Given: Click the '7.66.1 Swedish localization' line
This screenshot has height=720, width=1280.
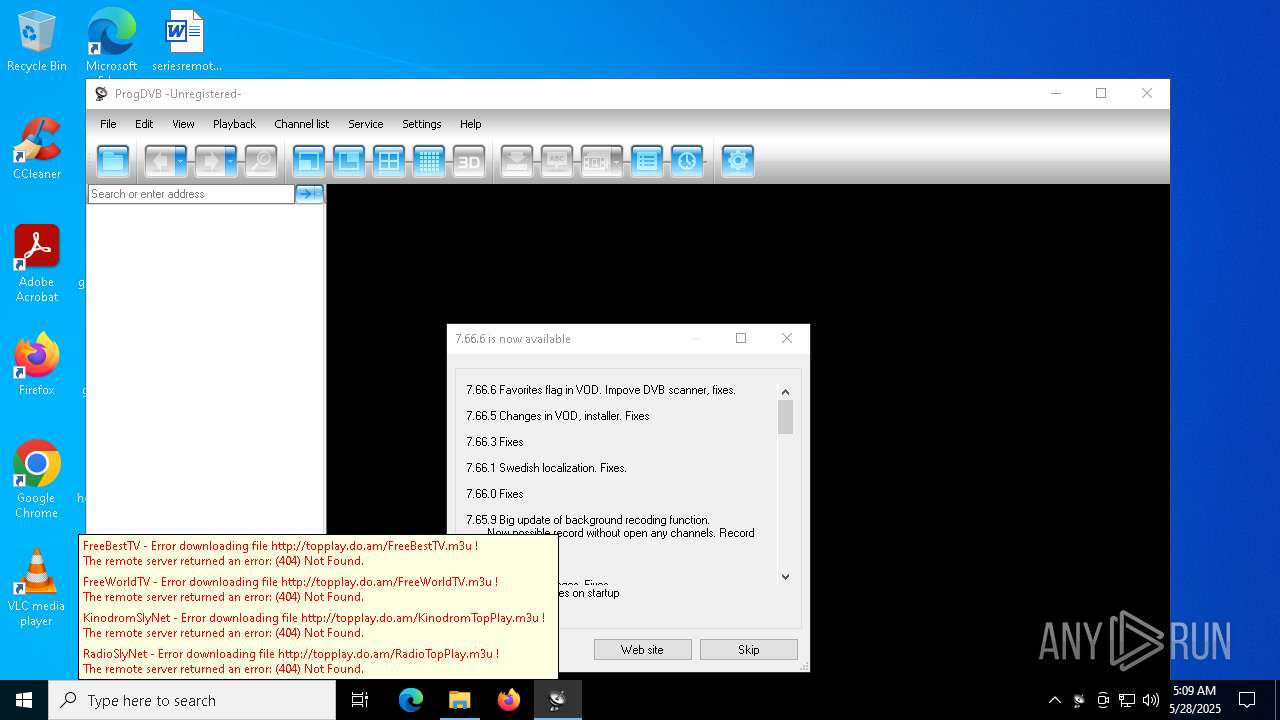Looking at the screenshot, I should click(x=546, y=468).
